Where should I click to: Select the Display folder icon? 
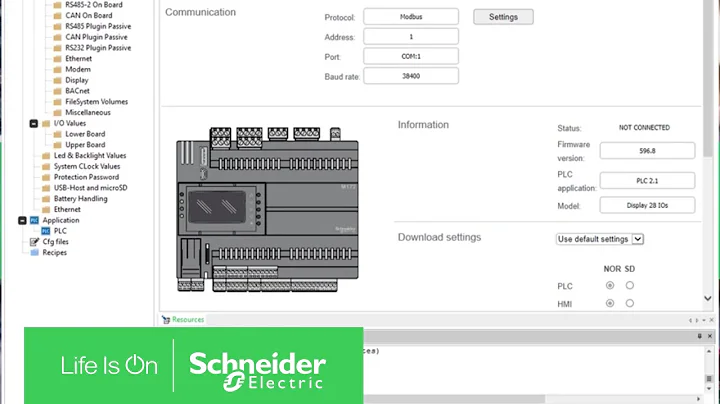pos(57,80)
